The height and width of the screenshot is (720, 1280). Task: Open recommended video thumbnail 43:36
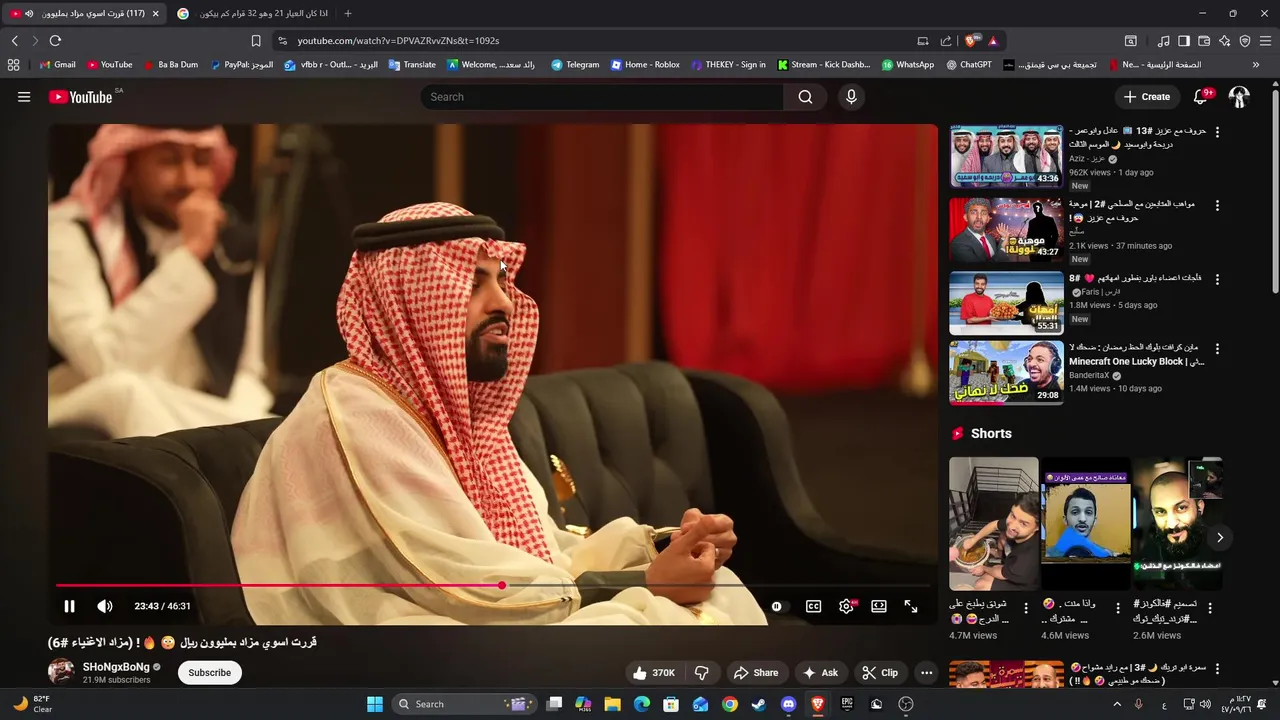[x=1006, y=156]
